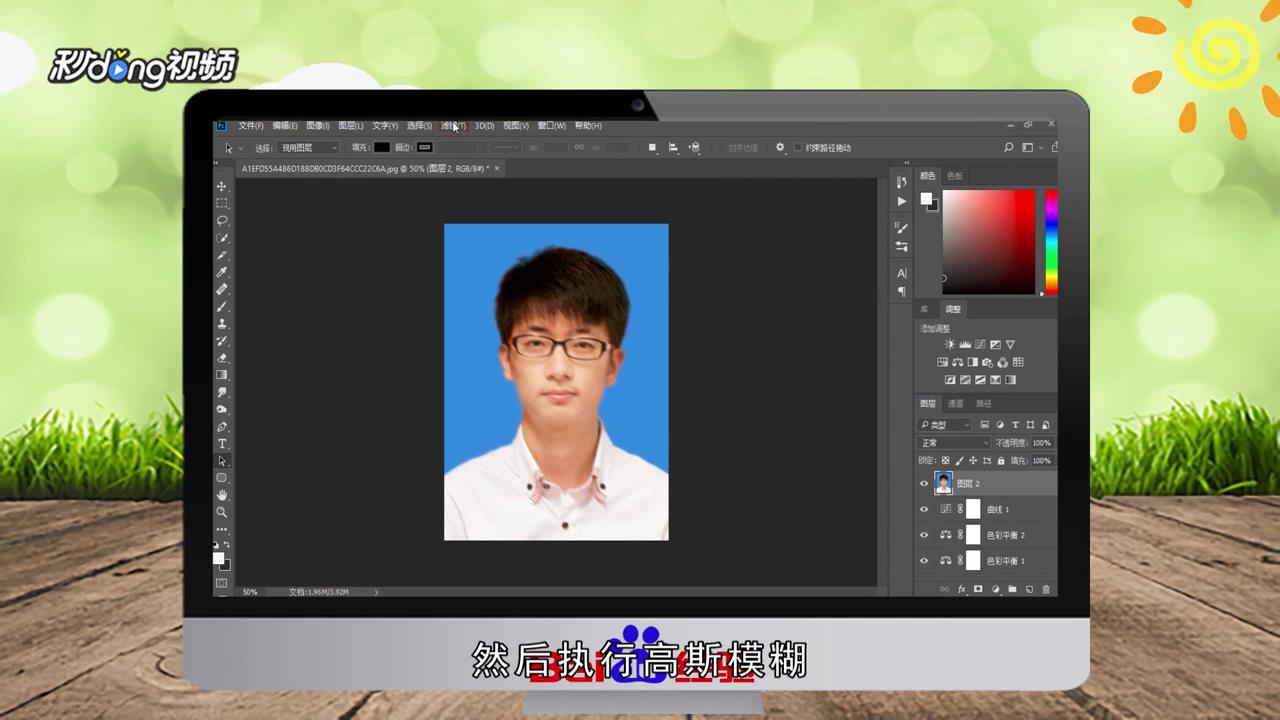Open the Brush settings panel icon
This screenshot has width=1280, height=720.
(901, 228)
